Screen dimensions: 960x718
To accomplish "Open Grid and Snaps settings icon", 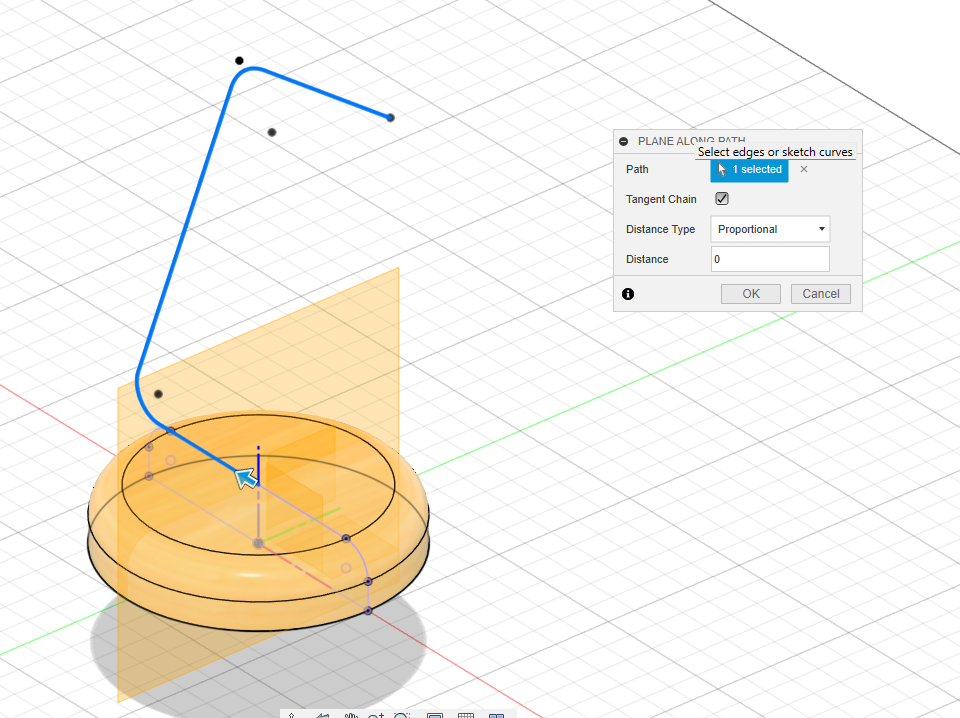I will pos(465,716).
